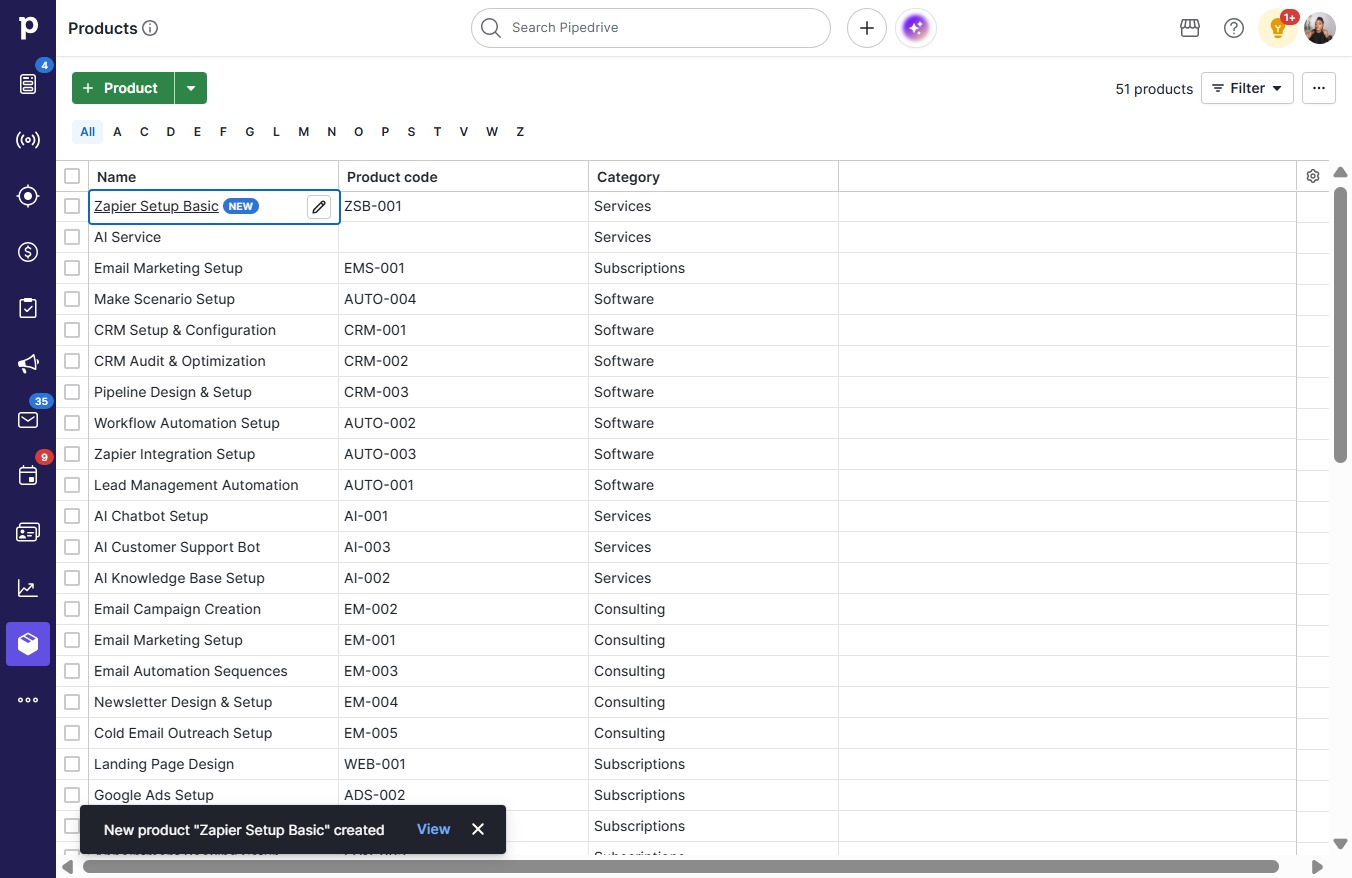Open the Filter dropdown
The height and width of the screenshot is (878, 1352).
[1247, 88]
